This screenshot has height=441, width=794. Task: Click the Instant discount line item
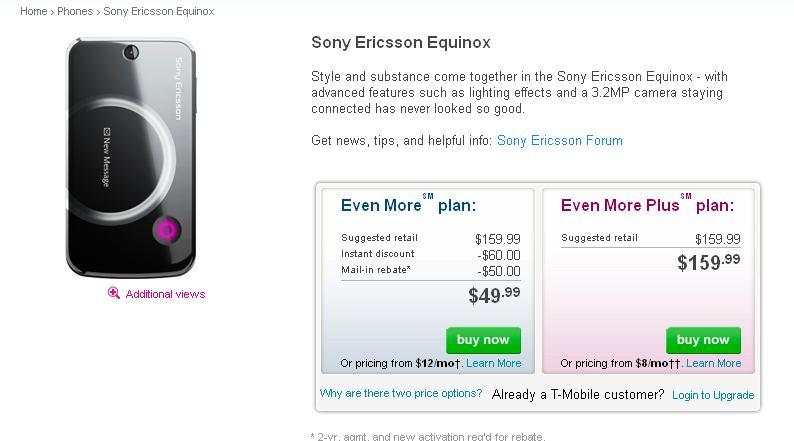click(x=431, y=254)
